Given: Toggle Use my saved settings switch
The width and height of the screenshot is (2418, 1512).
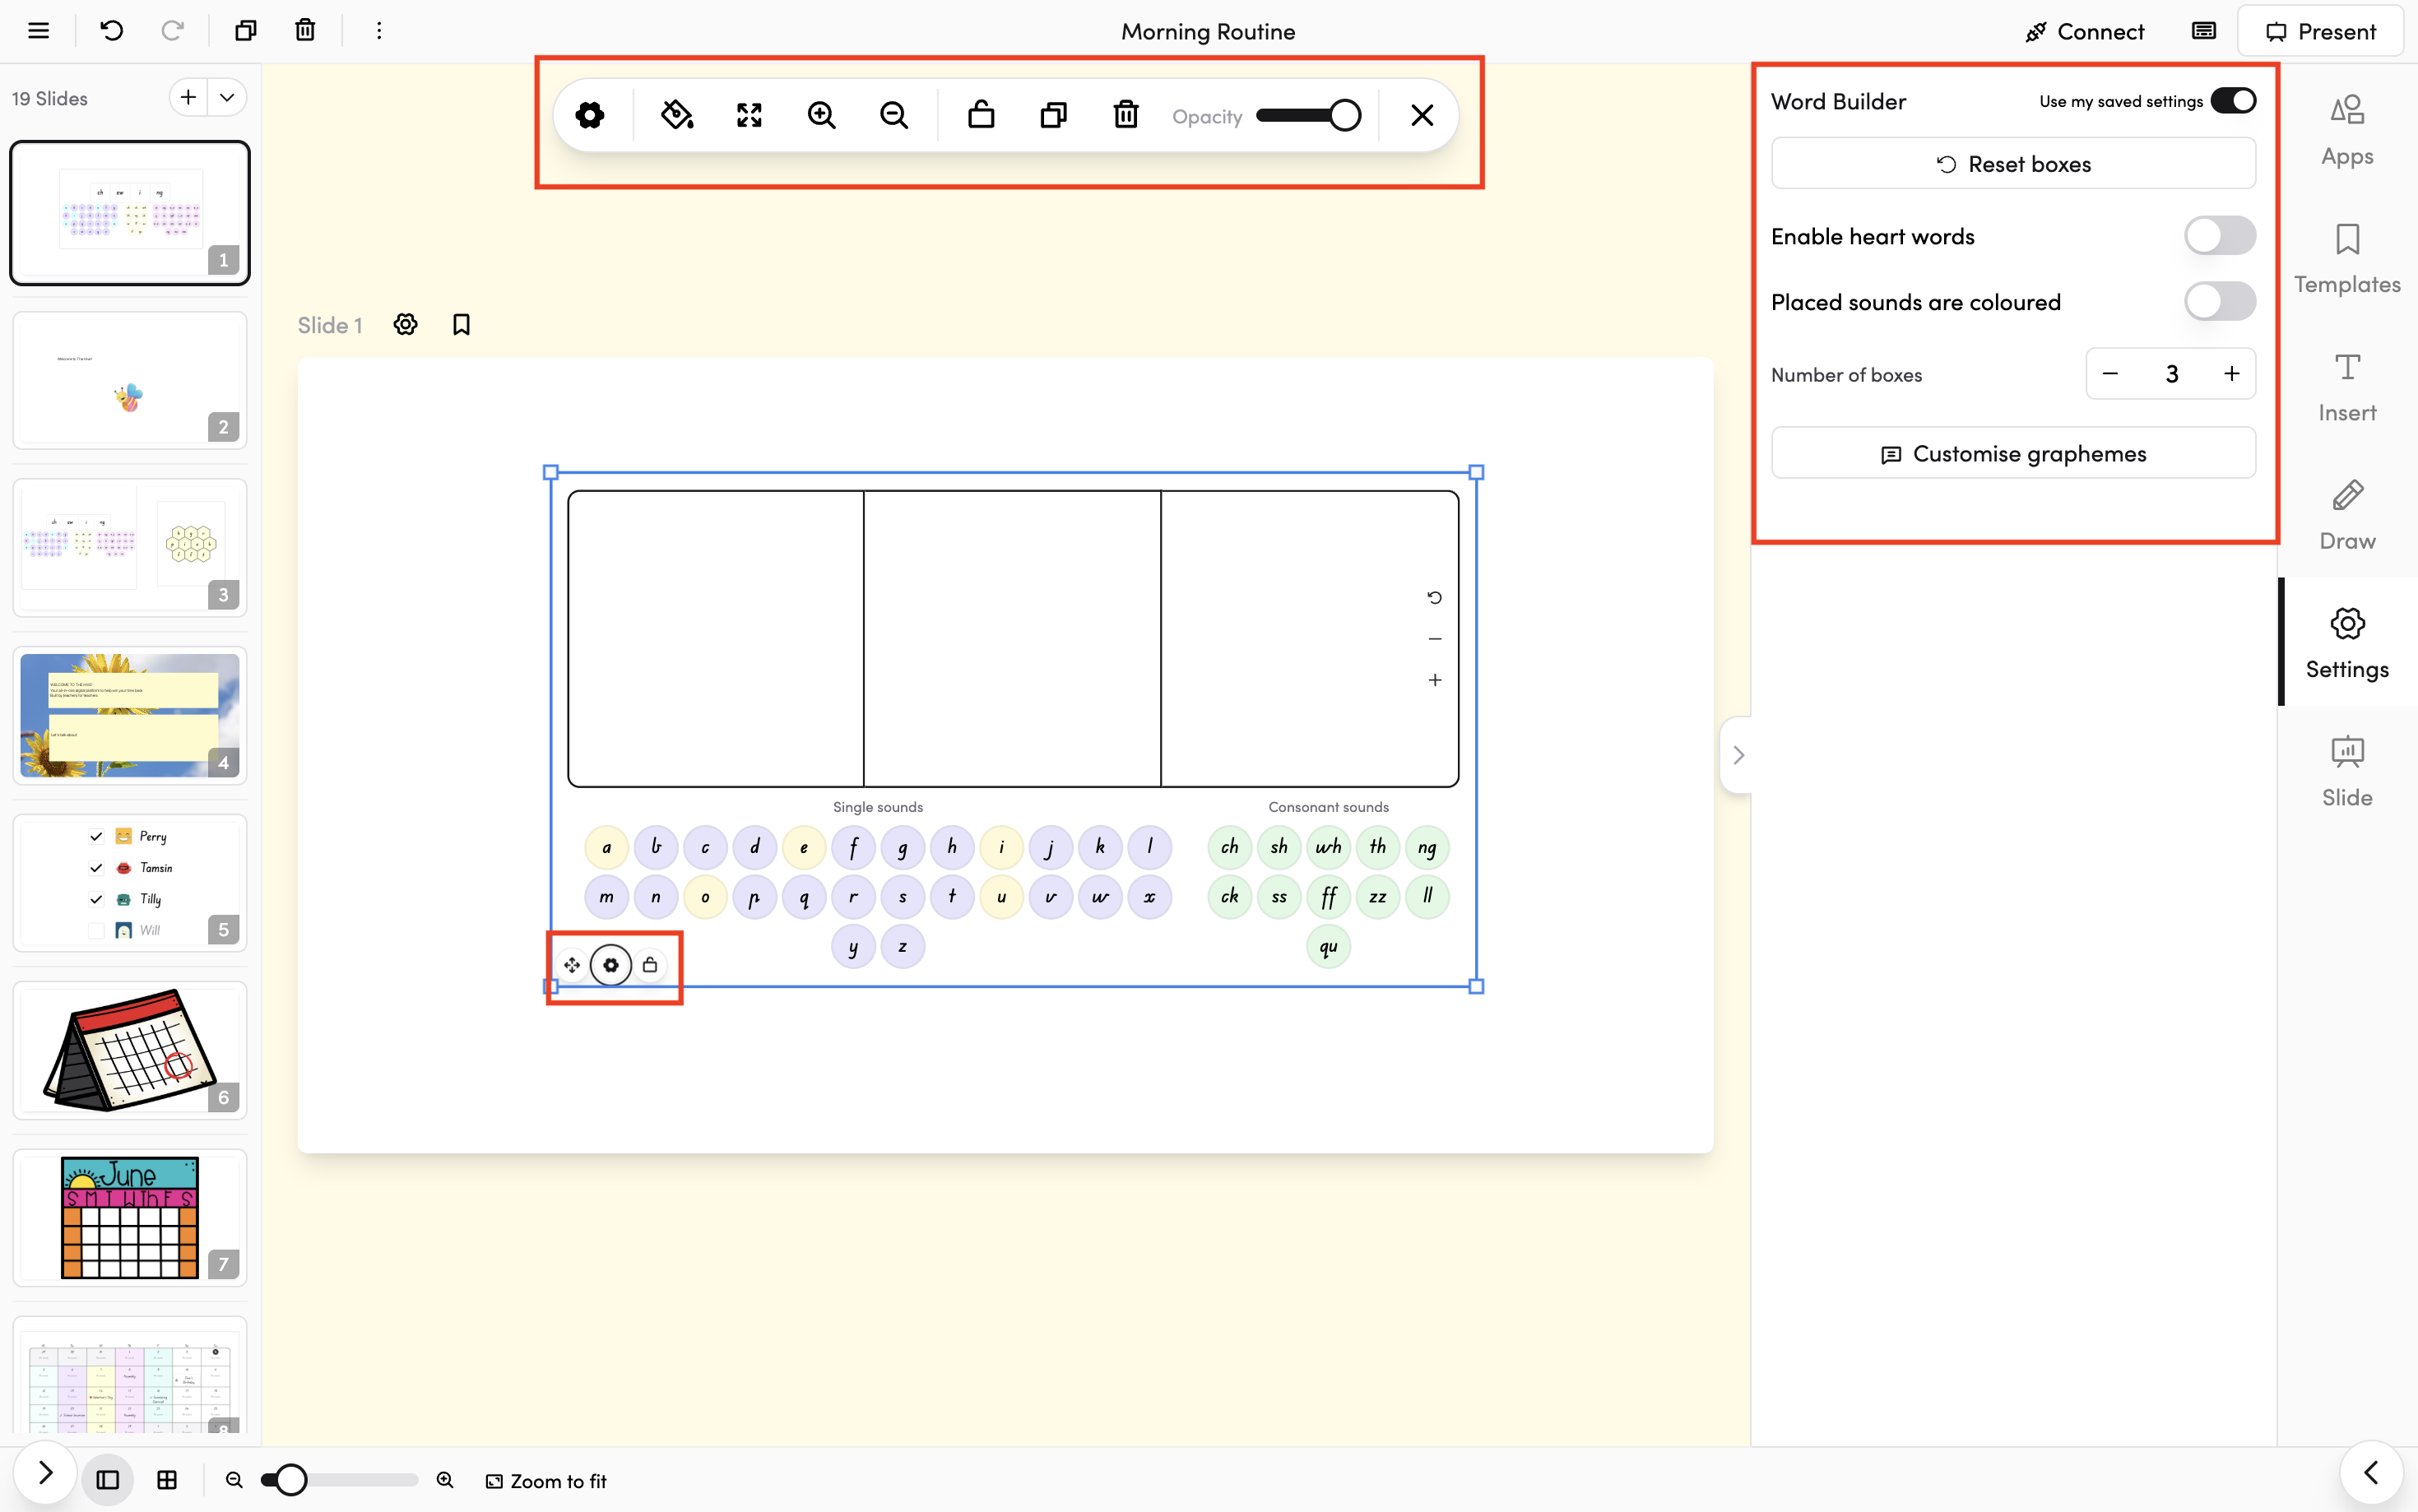Looking at the screenshot, I should pyautogui.click(x=2232, y=101).
